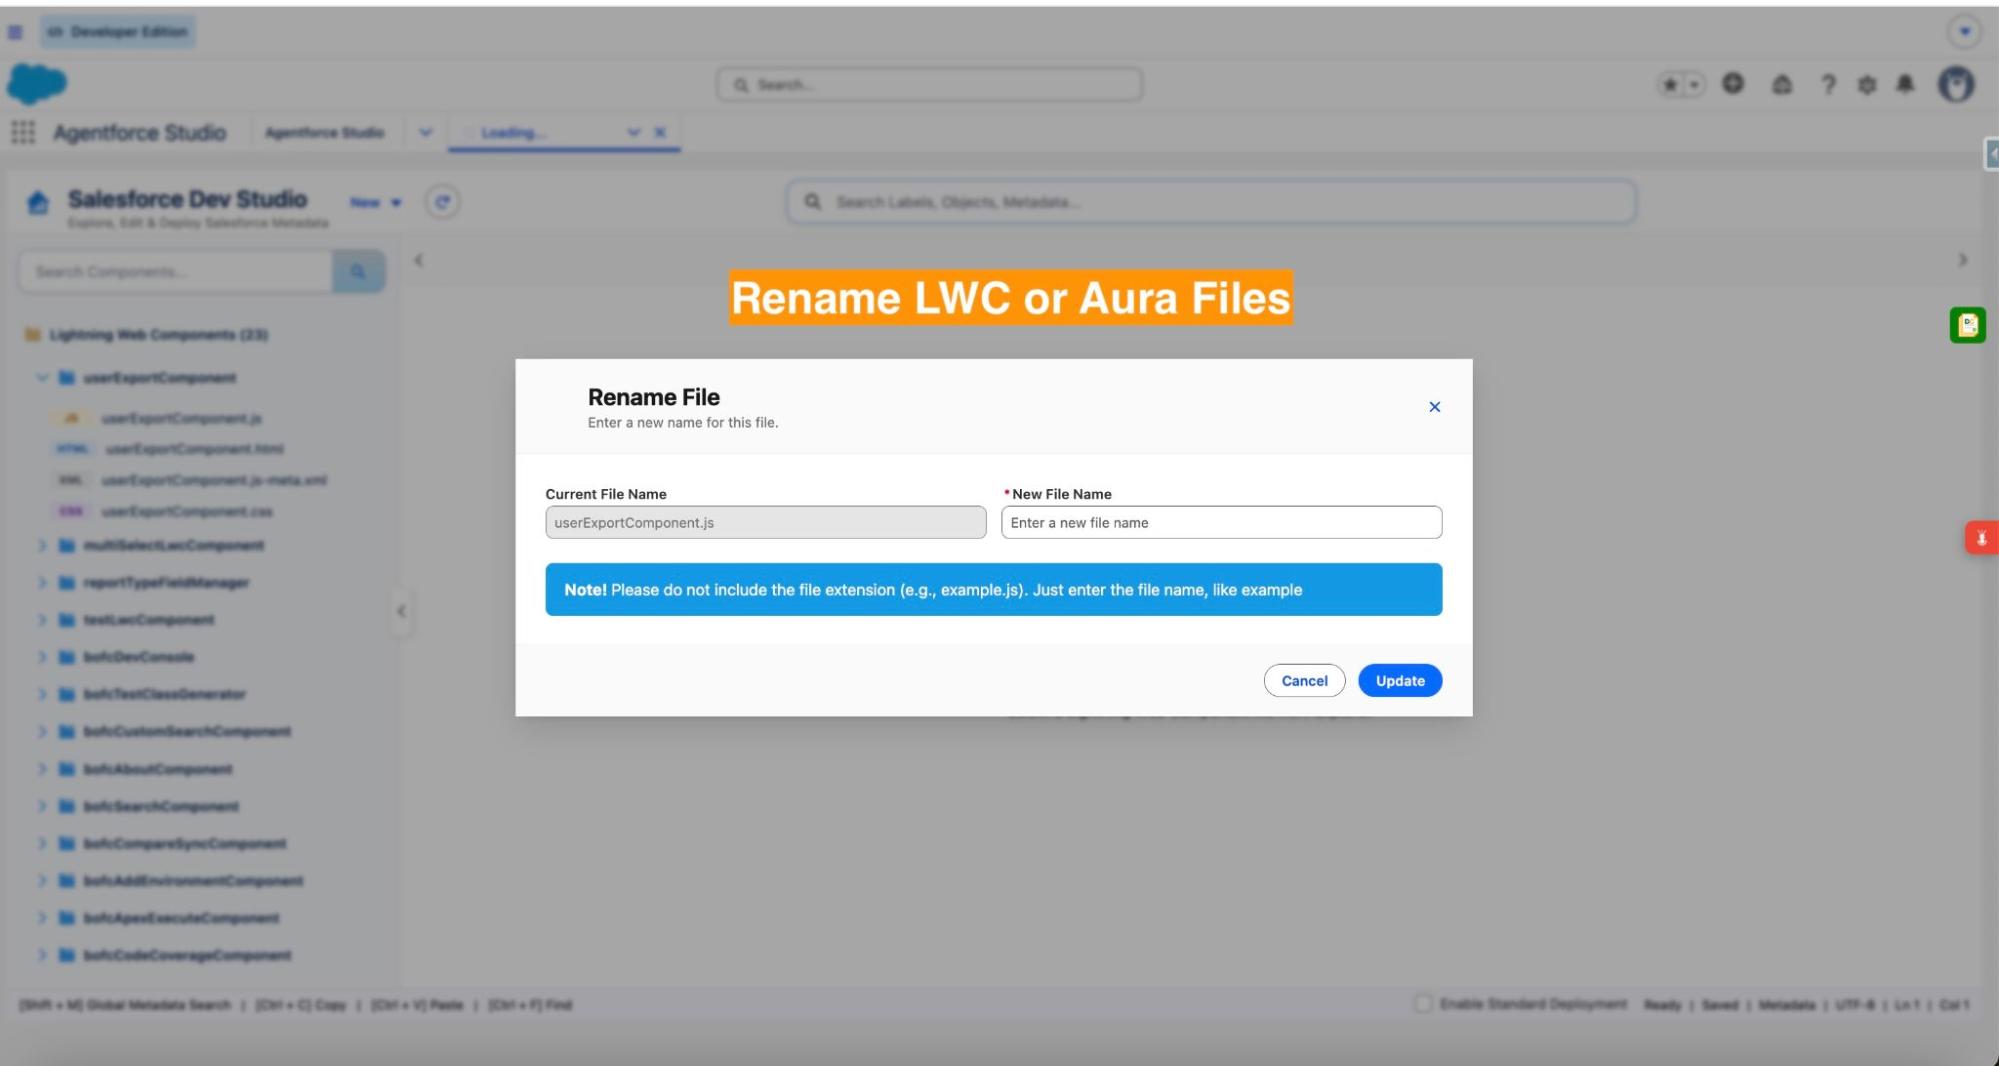Image resolution: width=1999 pixels, height=1066 pixels.
Task: Close the Loading workspace tab
Action: (x=660, y=132)
